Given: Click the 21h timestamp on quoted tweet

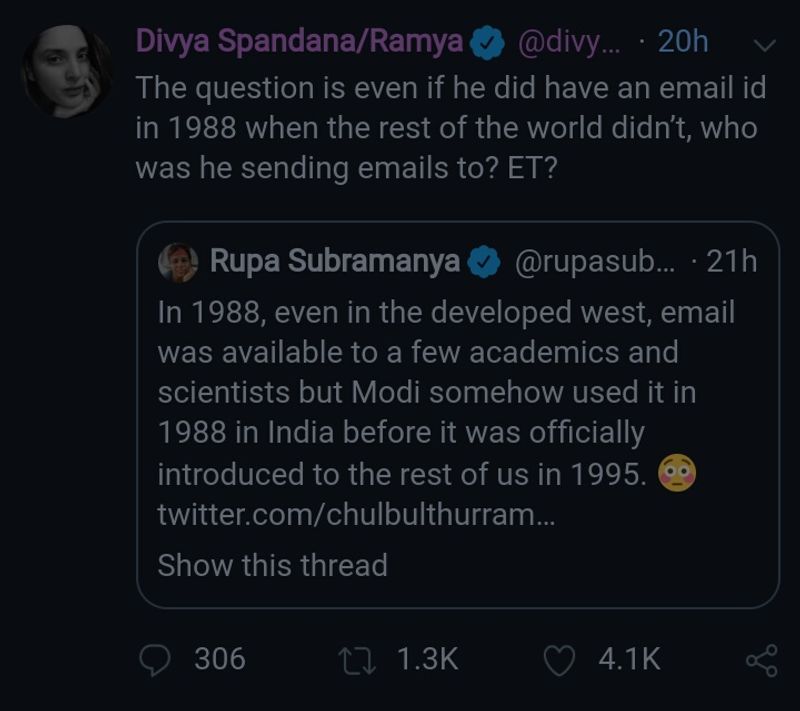Looking at the screenshot, I should click(x=731, y=262).
